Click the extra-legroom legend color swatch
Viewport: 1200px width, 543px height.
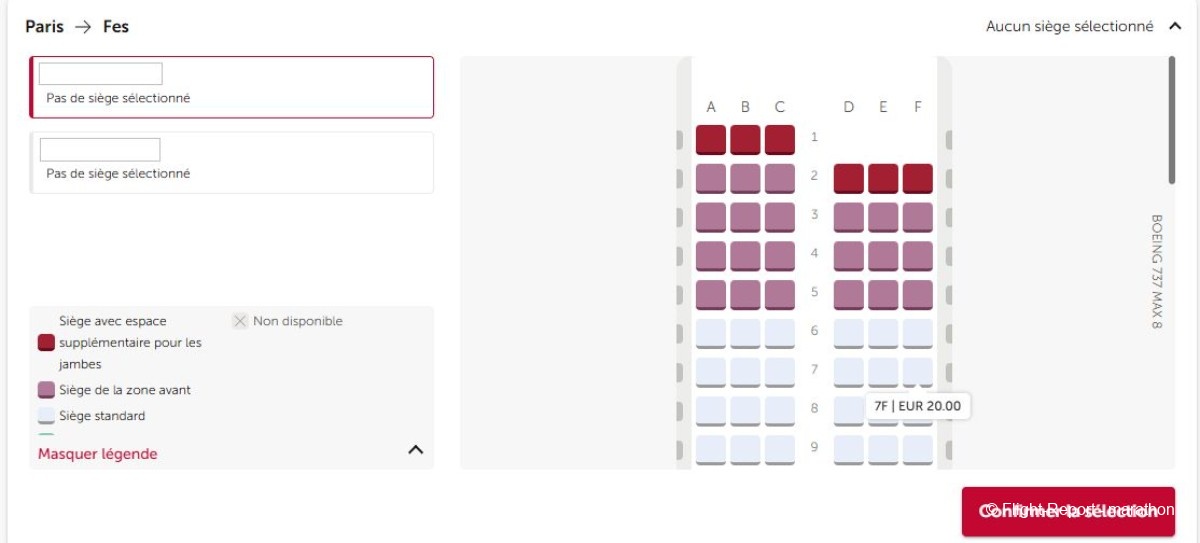pyautogui.click(x=46, y=343)
